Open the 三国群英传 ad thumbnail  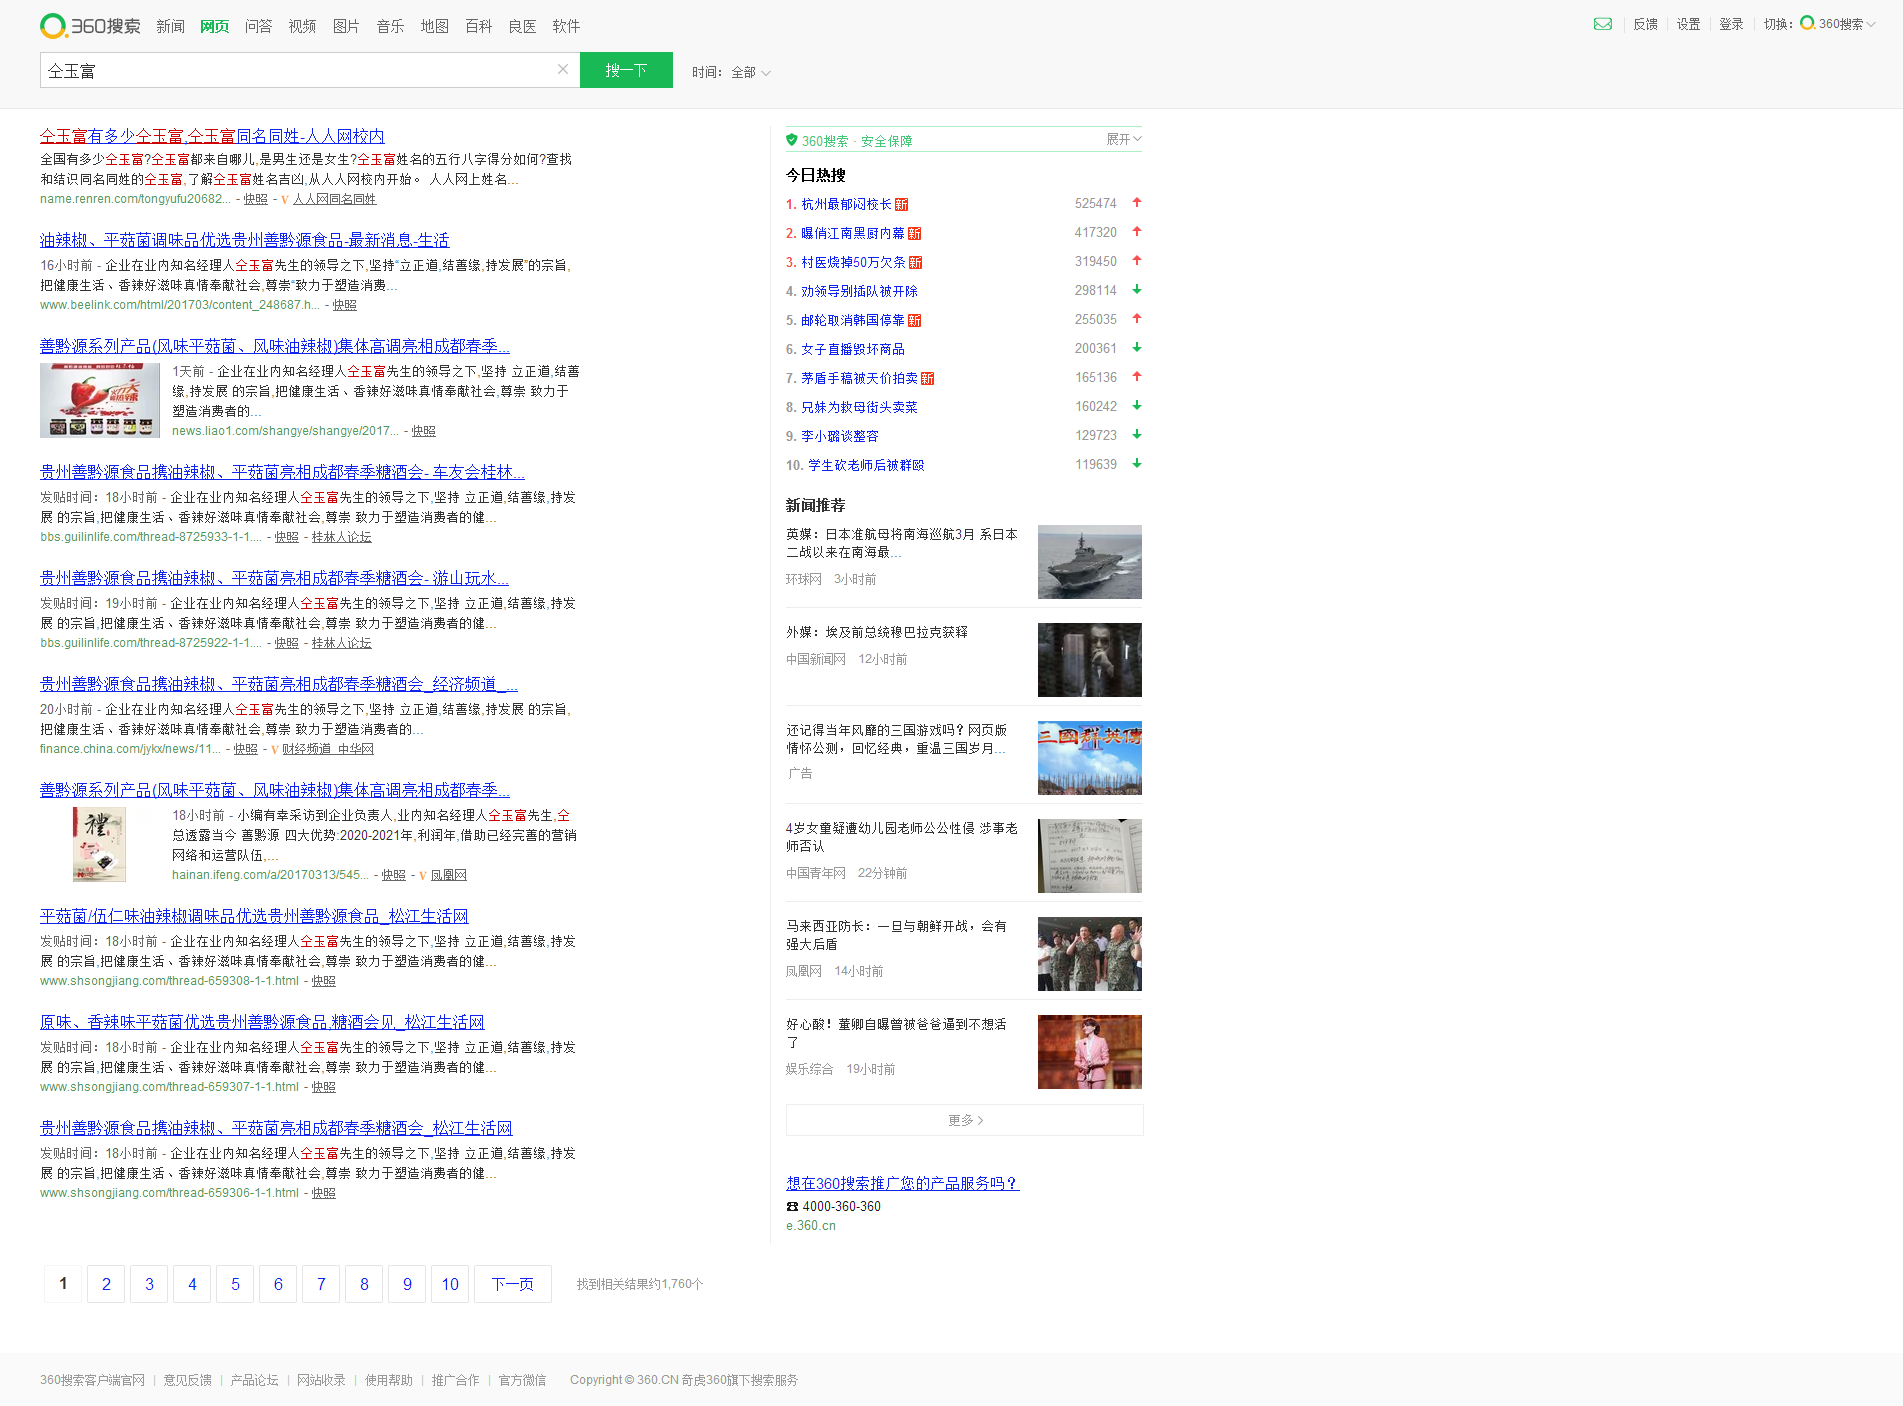[x=1090, y=758]
